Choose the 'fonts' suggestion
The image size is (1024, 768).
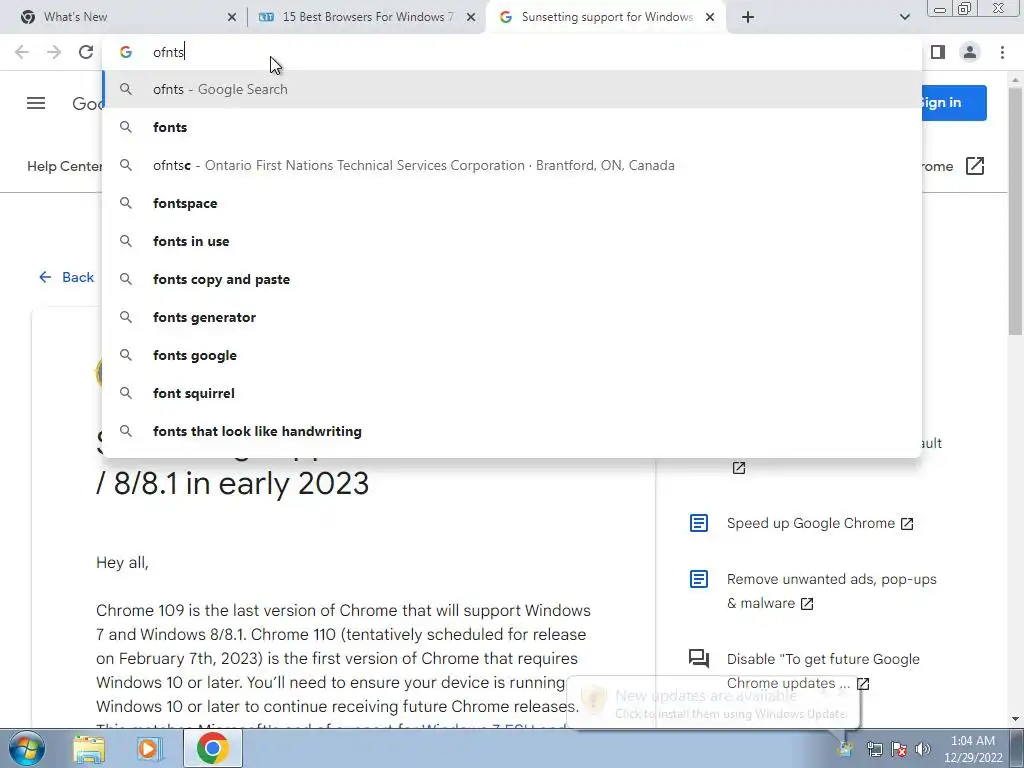pyautogui.click(x=512, y=127)
